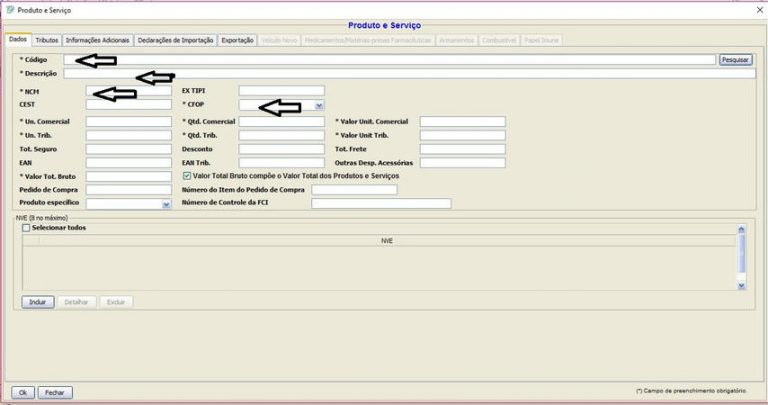Viewport: 768px width, 405px height.
Task: Focus Número de Controle da FCI field
Action: coord(381,203)
